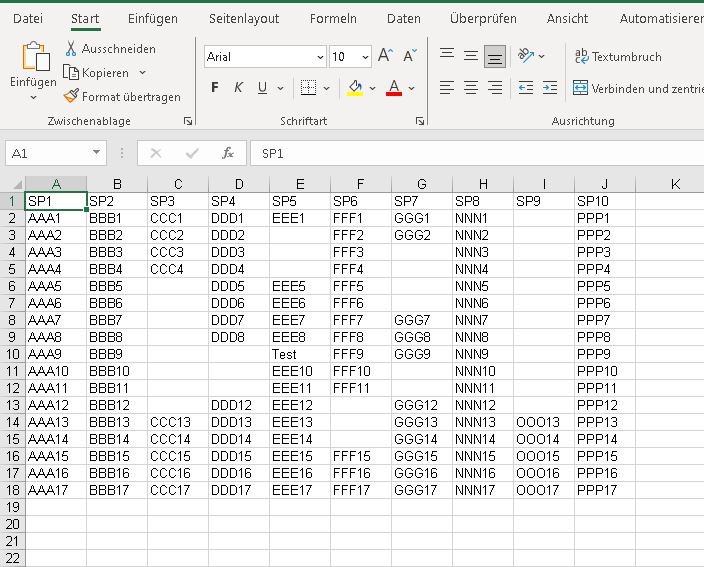Click the Textumbruch button
Screen dimensions: 704x567
coord(617,57)
